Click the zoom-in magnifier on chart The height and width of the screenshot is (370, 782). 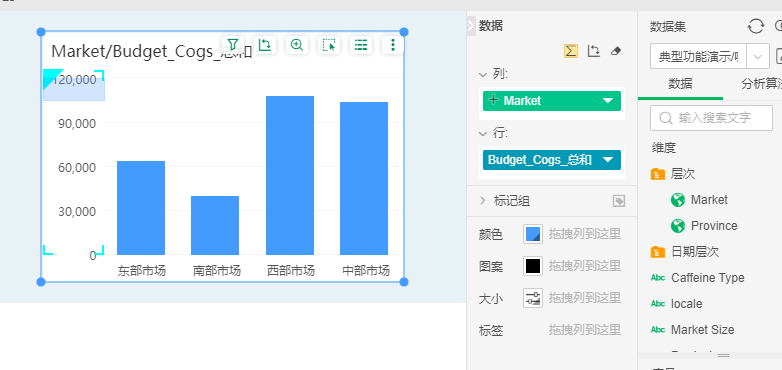297,45
